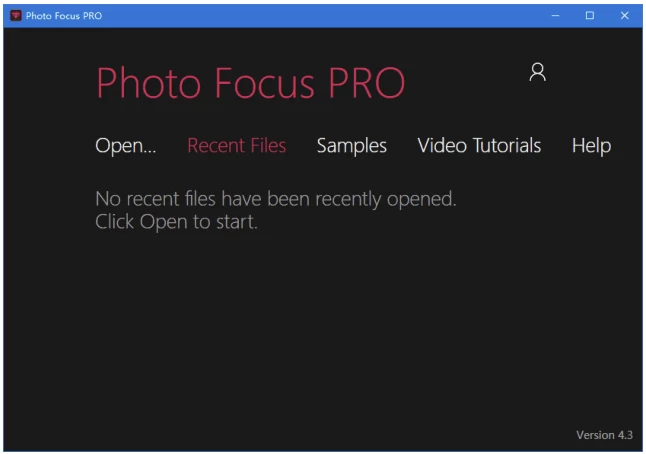The height and width of the screenshot is (454, 646).
Task: Close the Photo Focus PRO window
Action: click(624, 15)
